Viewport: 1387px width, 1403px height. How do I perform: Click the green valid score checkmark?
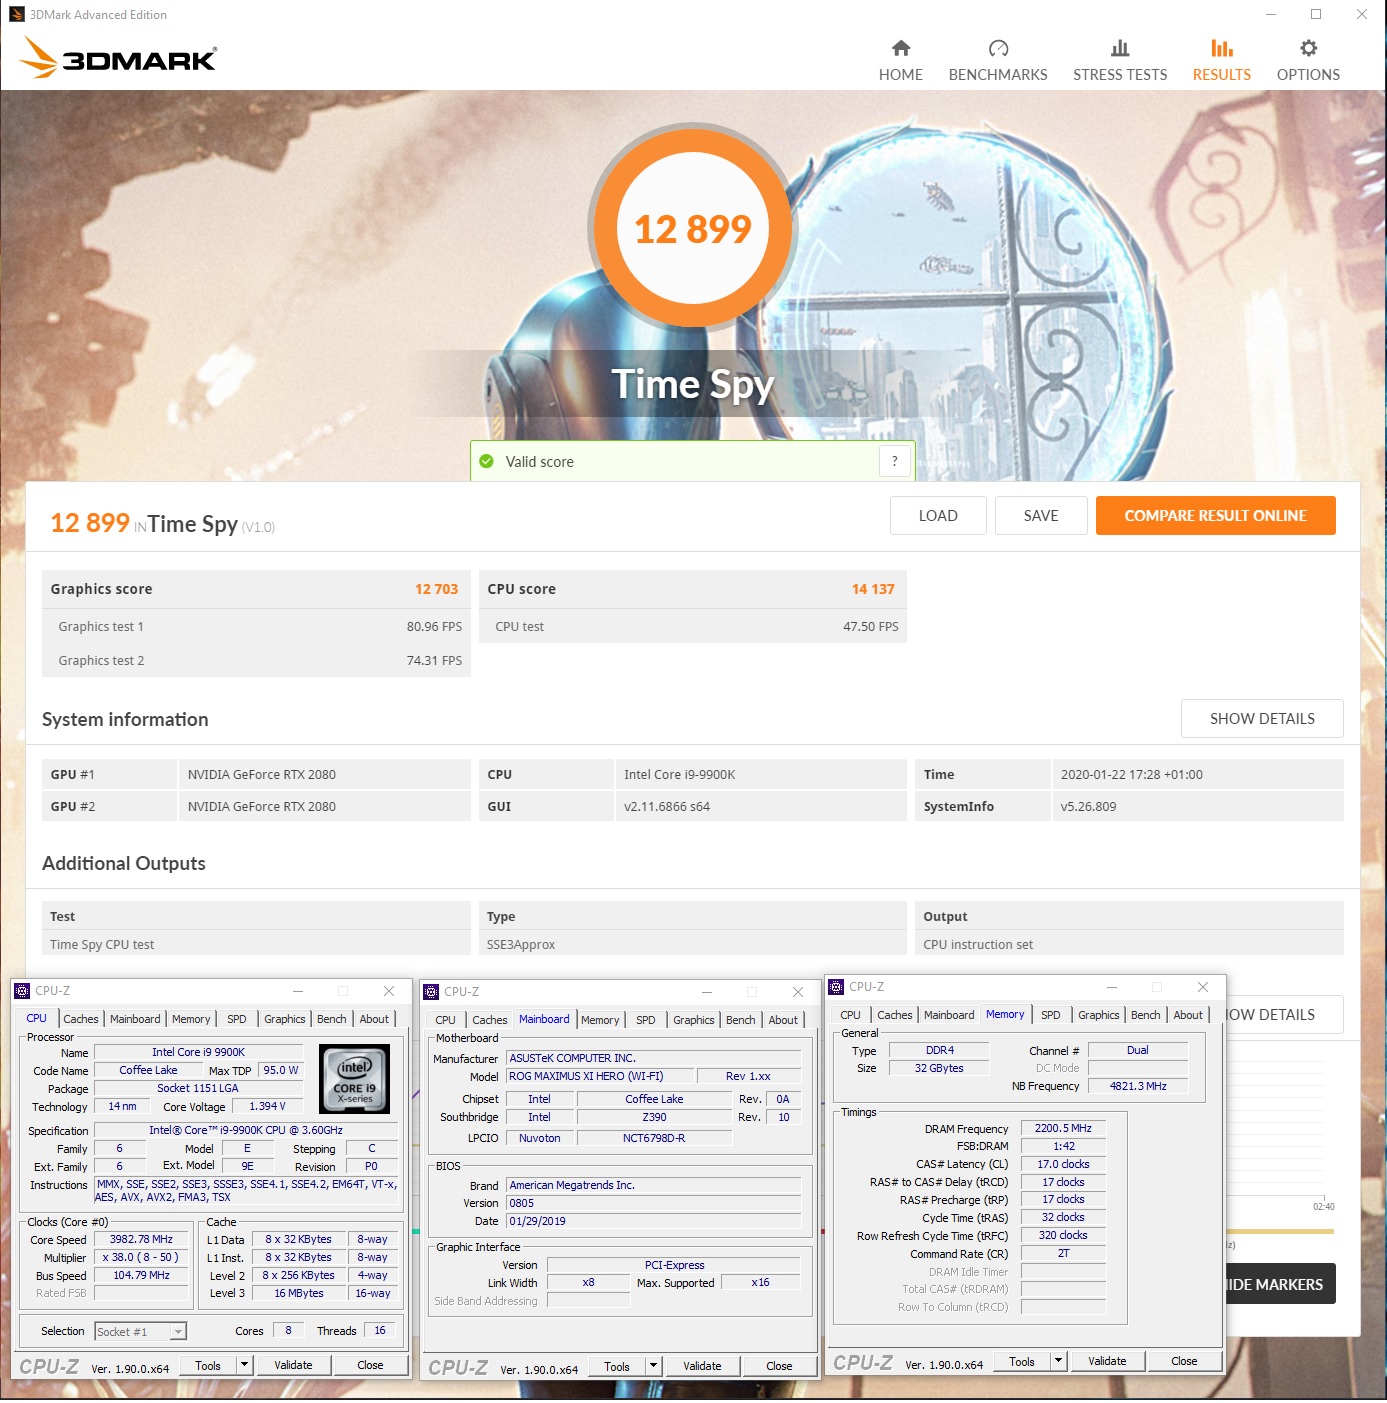coord(487,461)
